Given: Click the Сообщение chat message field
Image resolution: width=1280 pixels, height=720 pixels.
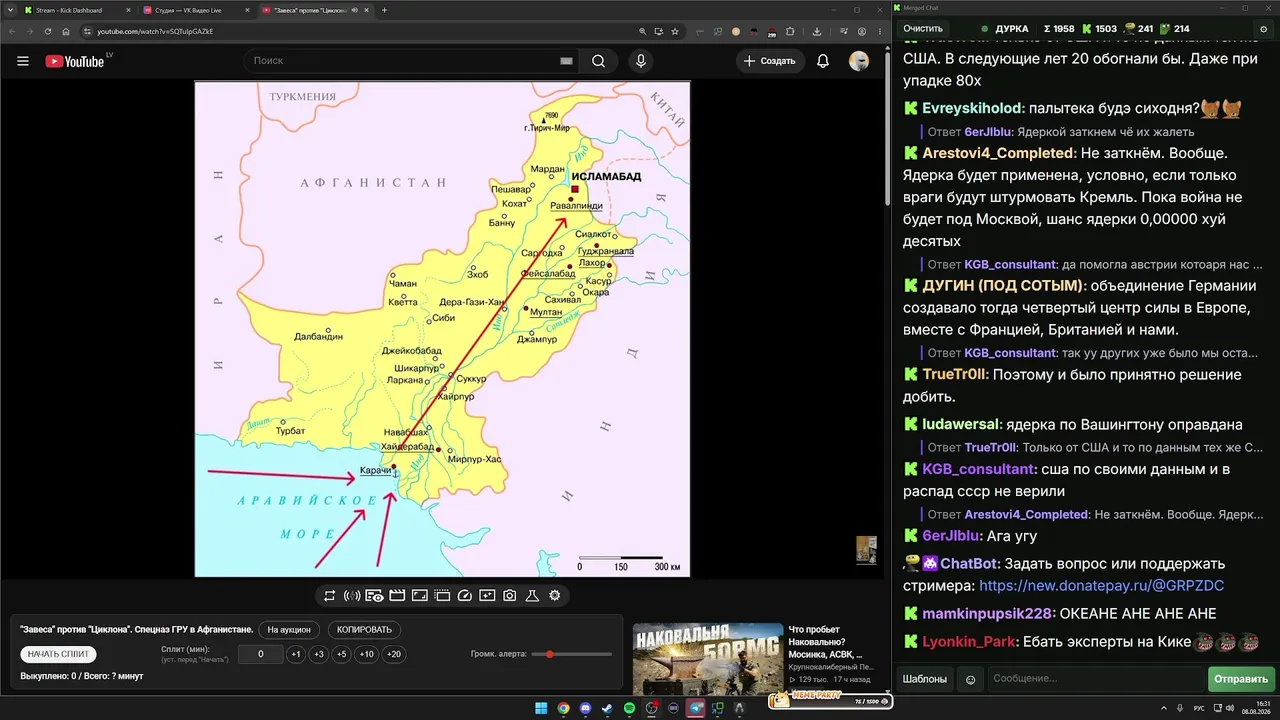Looking at the screenshot, I should (1095, 679).
